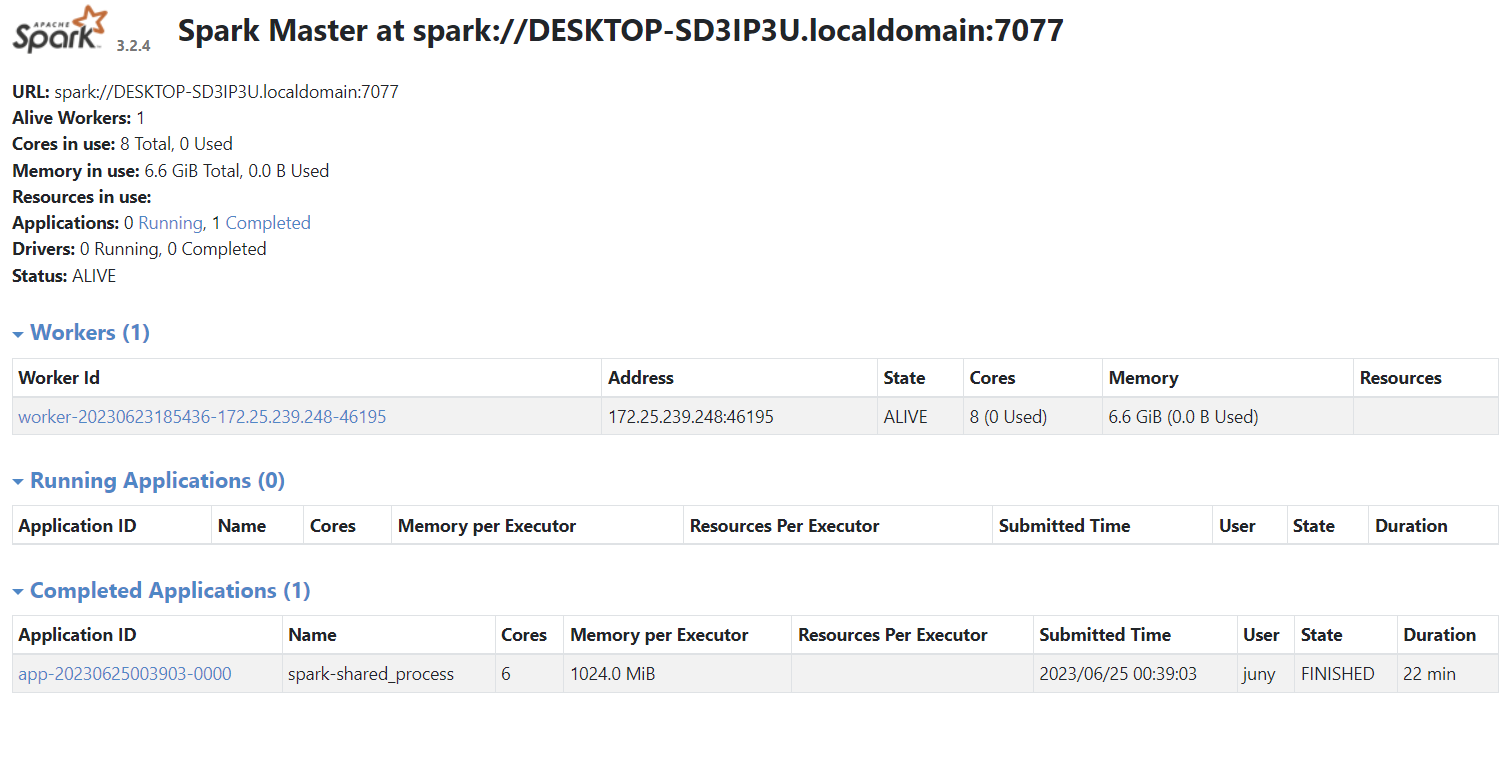Open application app-20230625003903-0000
The width and height of the screenshot is (1508, 763).
pyautogui.click(x=125, y=674)
